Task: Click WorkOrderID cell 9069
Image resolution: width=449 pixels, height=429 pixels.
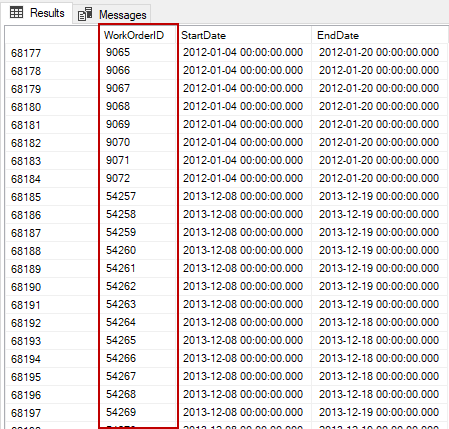Action: pos(137,124)
